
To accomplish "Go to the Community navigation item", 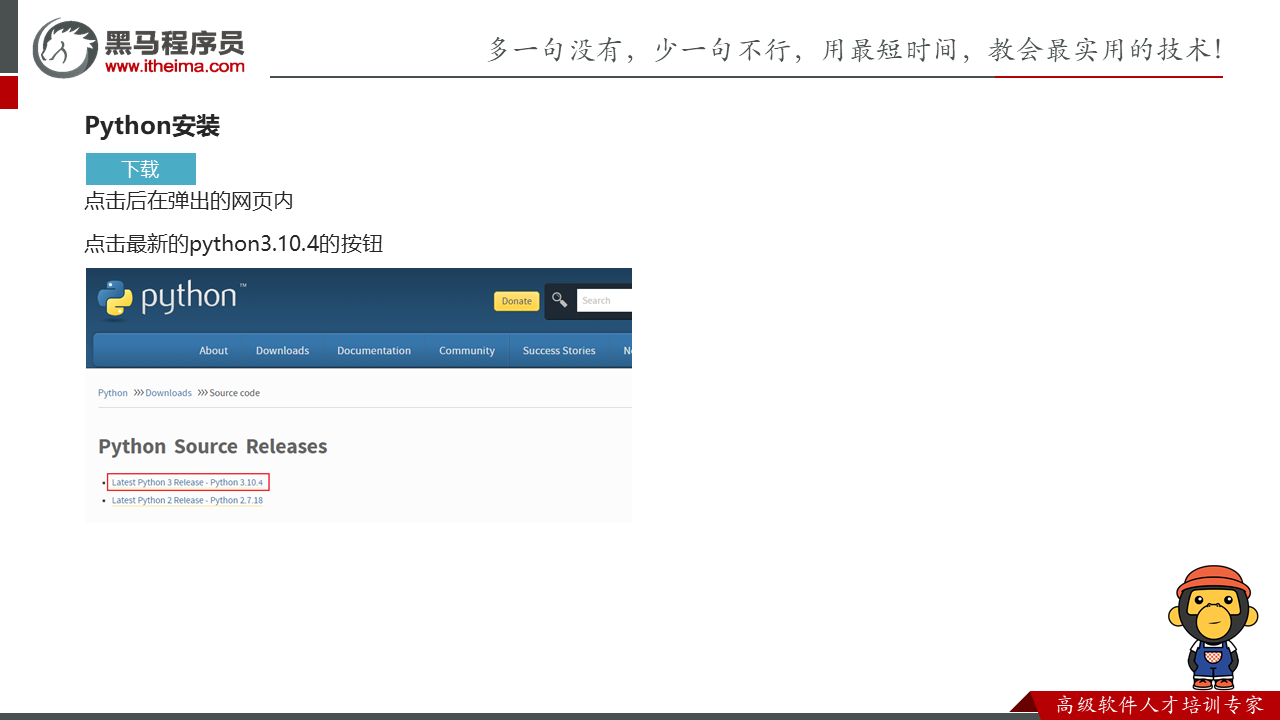I will (467, 351).
